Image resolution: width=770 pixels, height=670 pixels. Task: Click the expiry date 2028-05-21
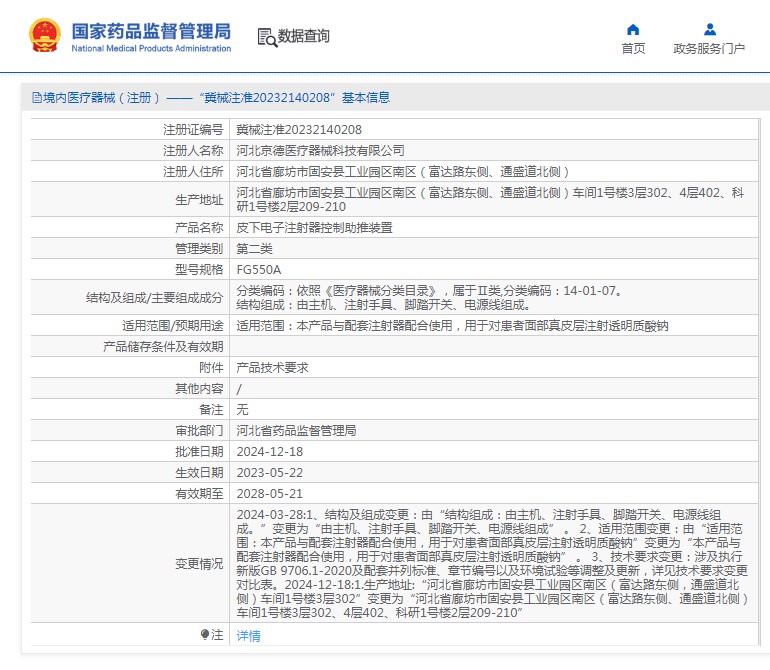[267, 494]
